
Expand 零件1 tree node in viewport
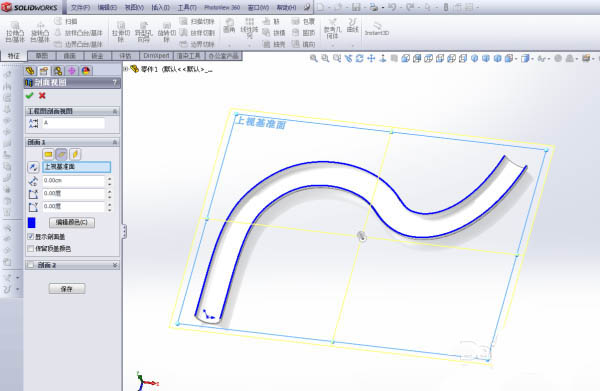click(126, 69)
